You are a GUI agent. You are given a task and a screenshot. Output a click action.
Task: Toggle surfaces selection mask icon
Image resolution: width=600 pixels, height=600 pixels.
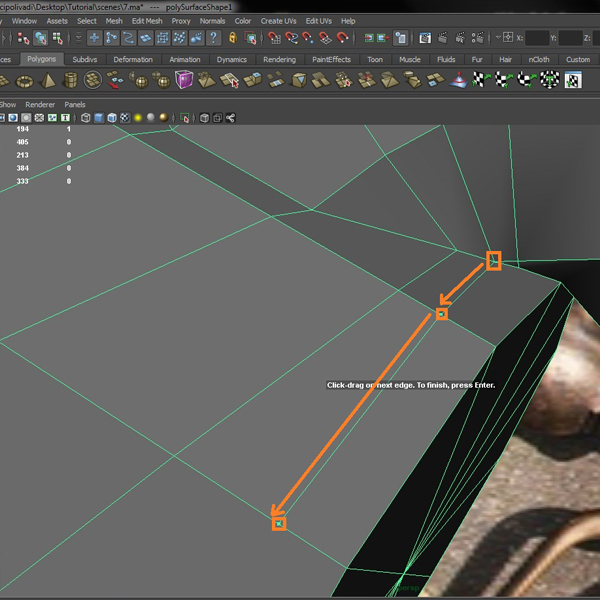coord(146,38)
